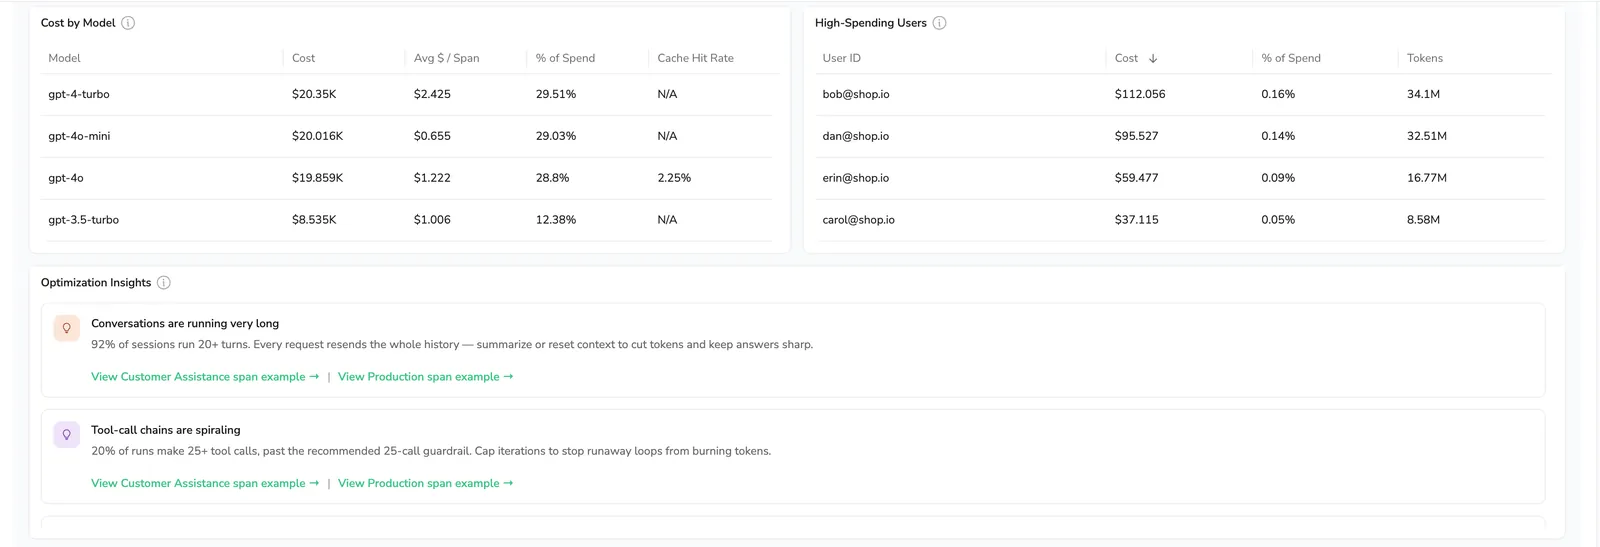Click the 16.77M tokens value
This screenshot has width=1600, height=547.
(1427, 178)
